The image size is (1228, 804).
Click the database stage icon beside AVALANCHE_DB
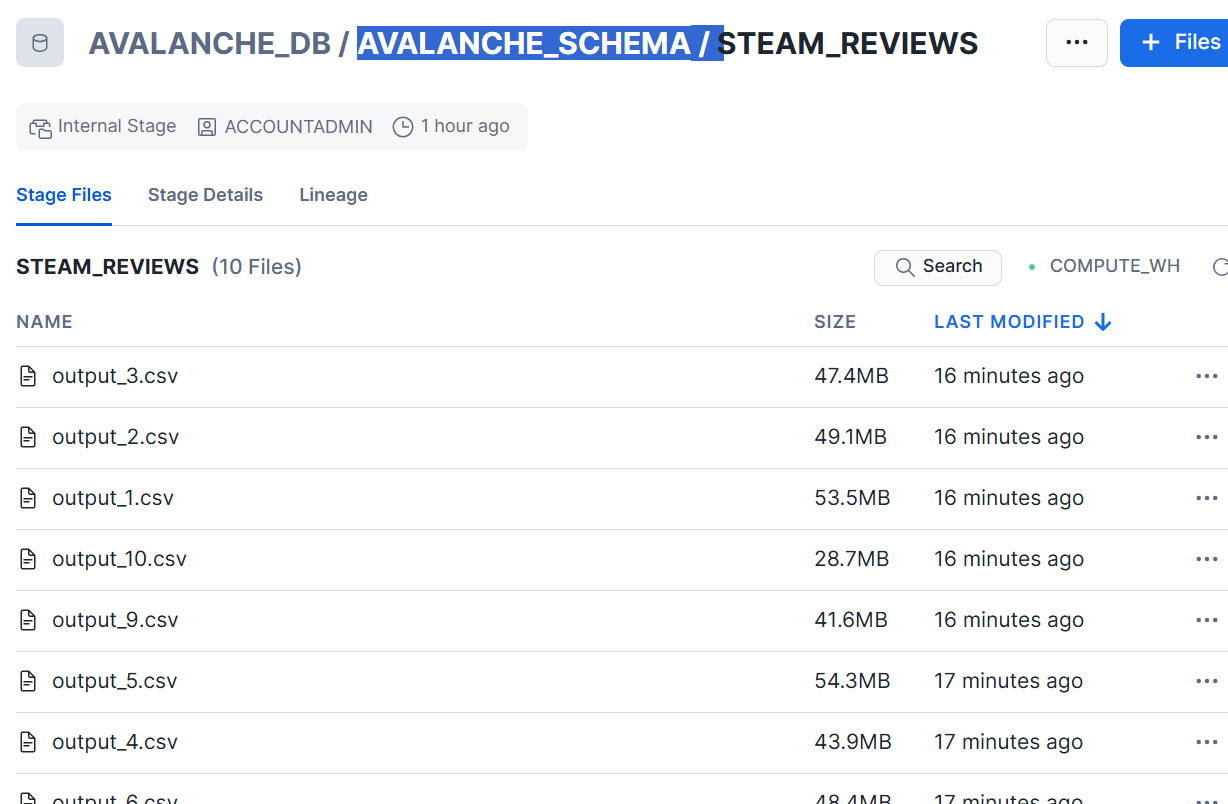click(x=40, y=43)
